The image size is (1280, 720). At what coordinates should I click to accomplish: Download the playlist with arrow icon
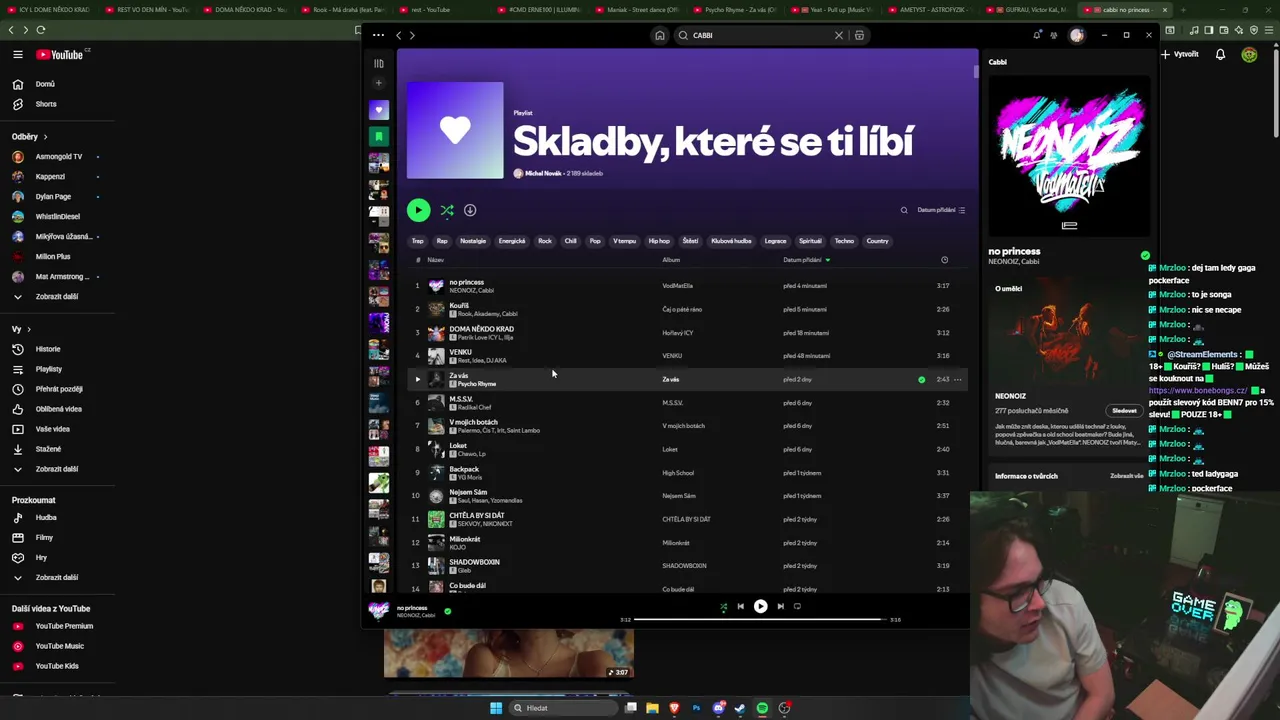pyautogui.click(x=470, y=210)
